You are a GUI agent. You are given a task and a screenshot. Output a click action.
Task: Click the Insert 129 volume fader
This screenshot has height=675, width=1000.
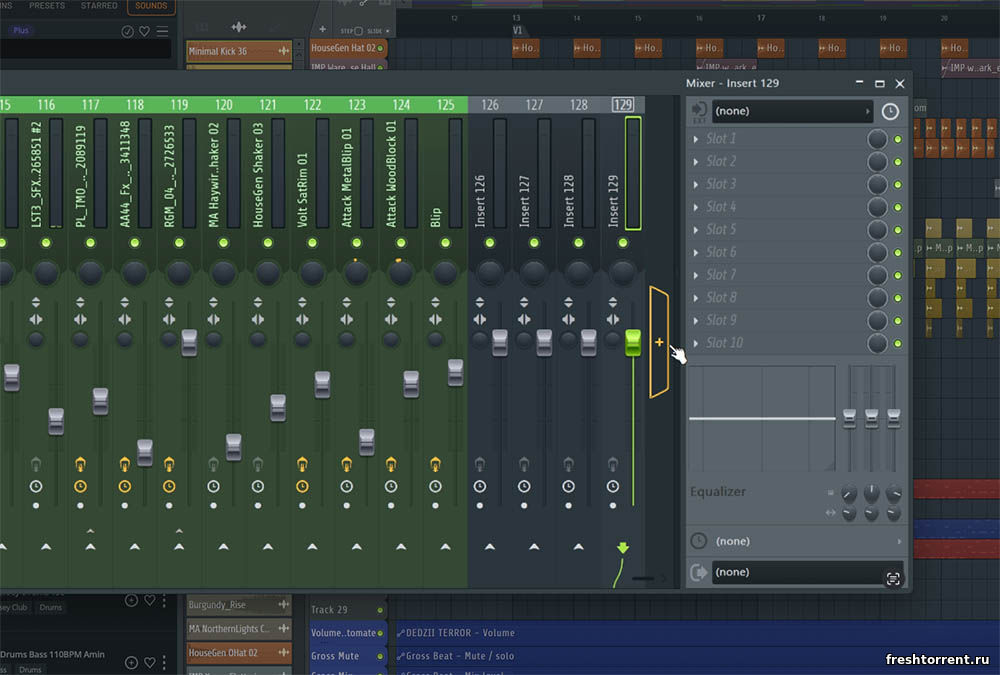(633, 343)
